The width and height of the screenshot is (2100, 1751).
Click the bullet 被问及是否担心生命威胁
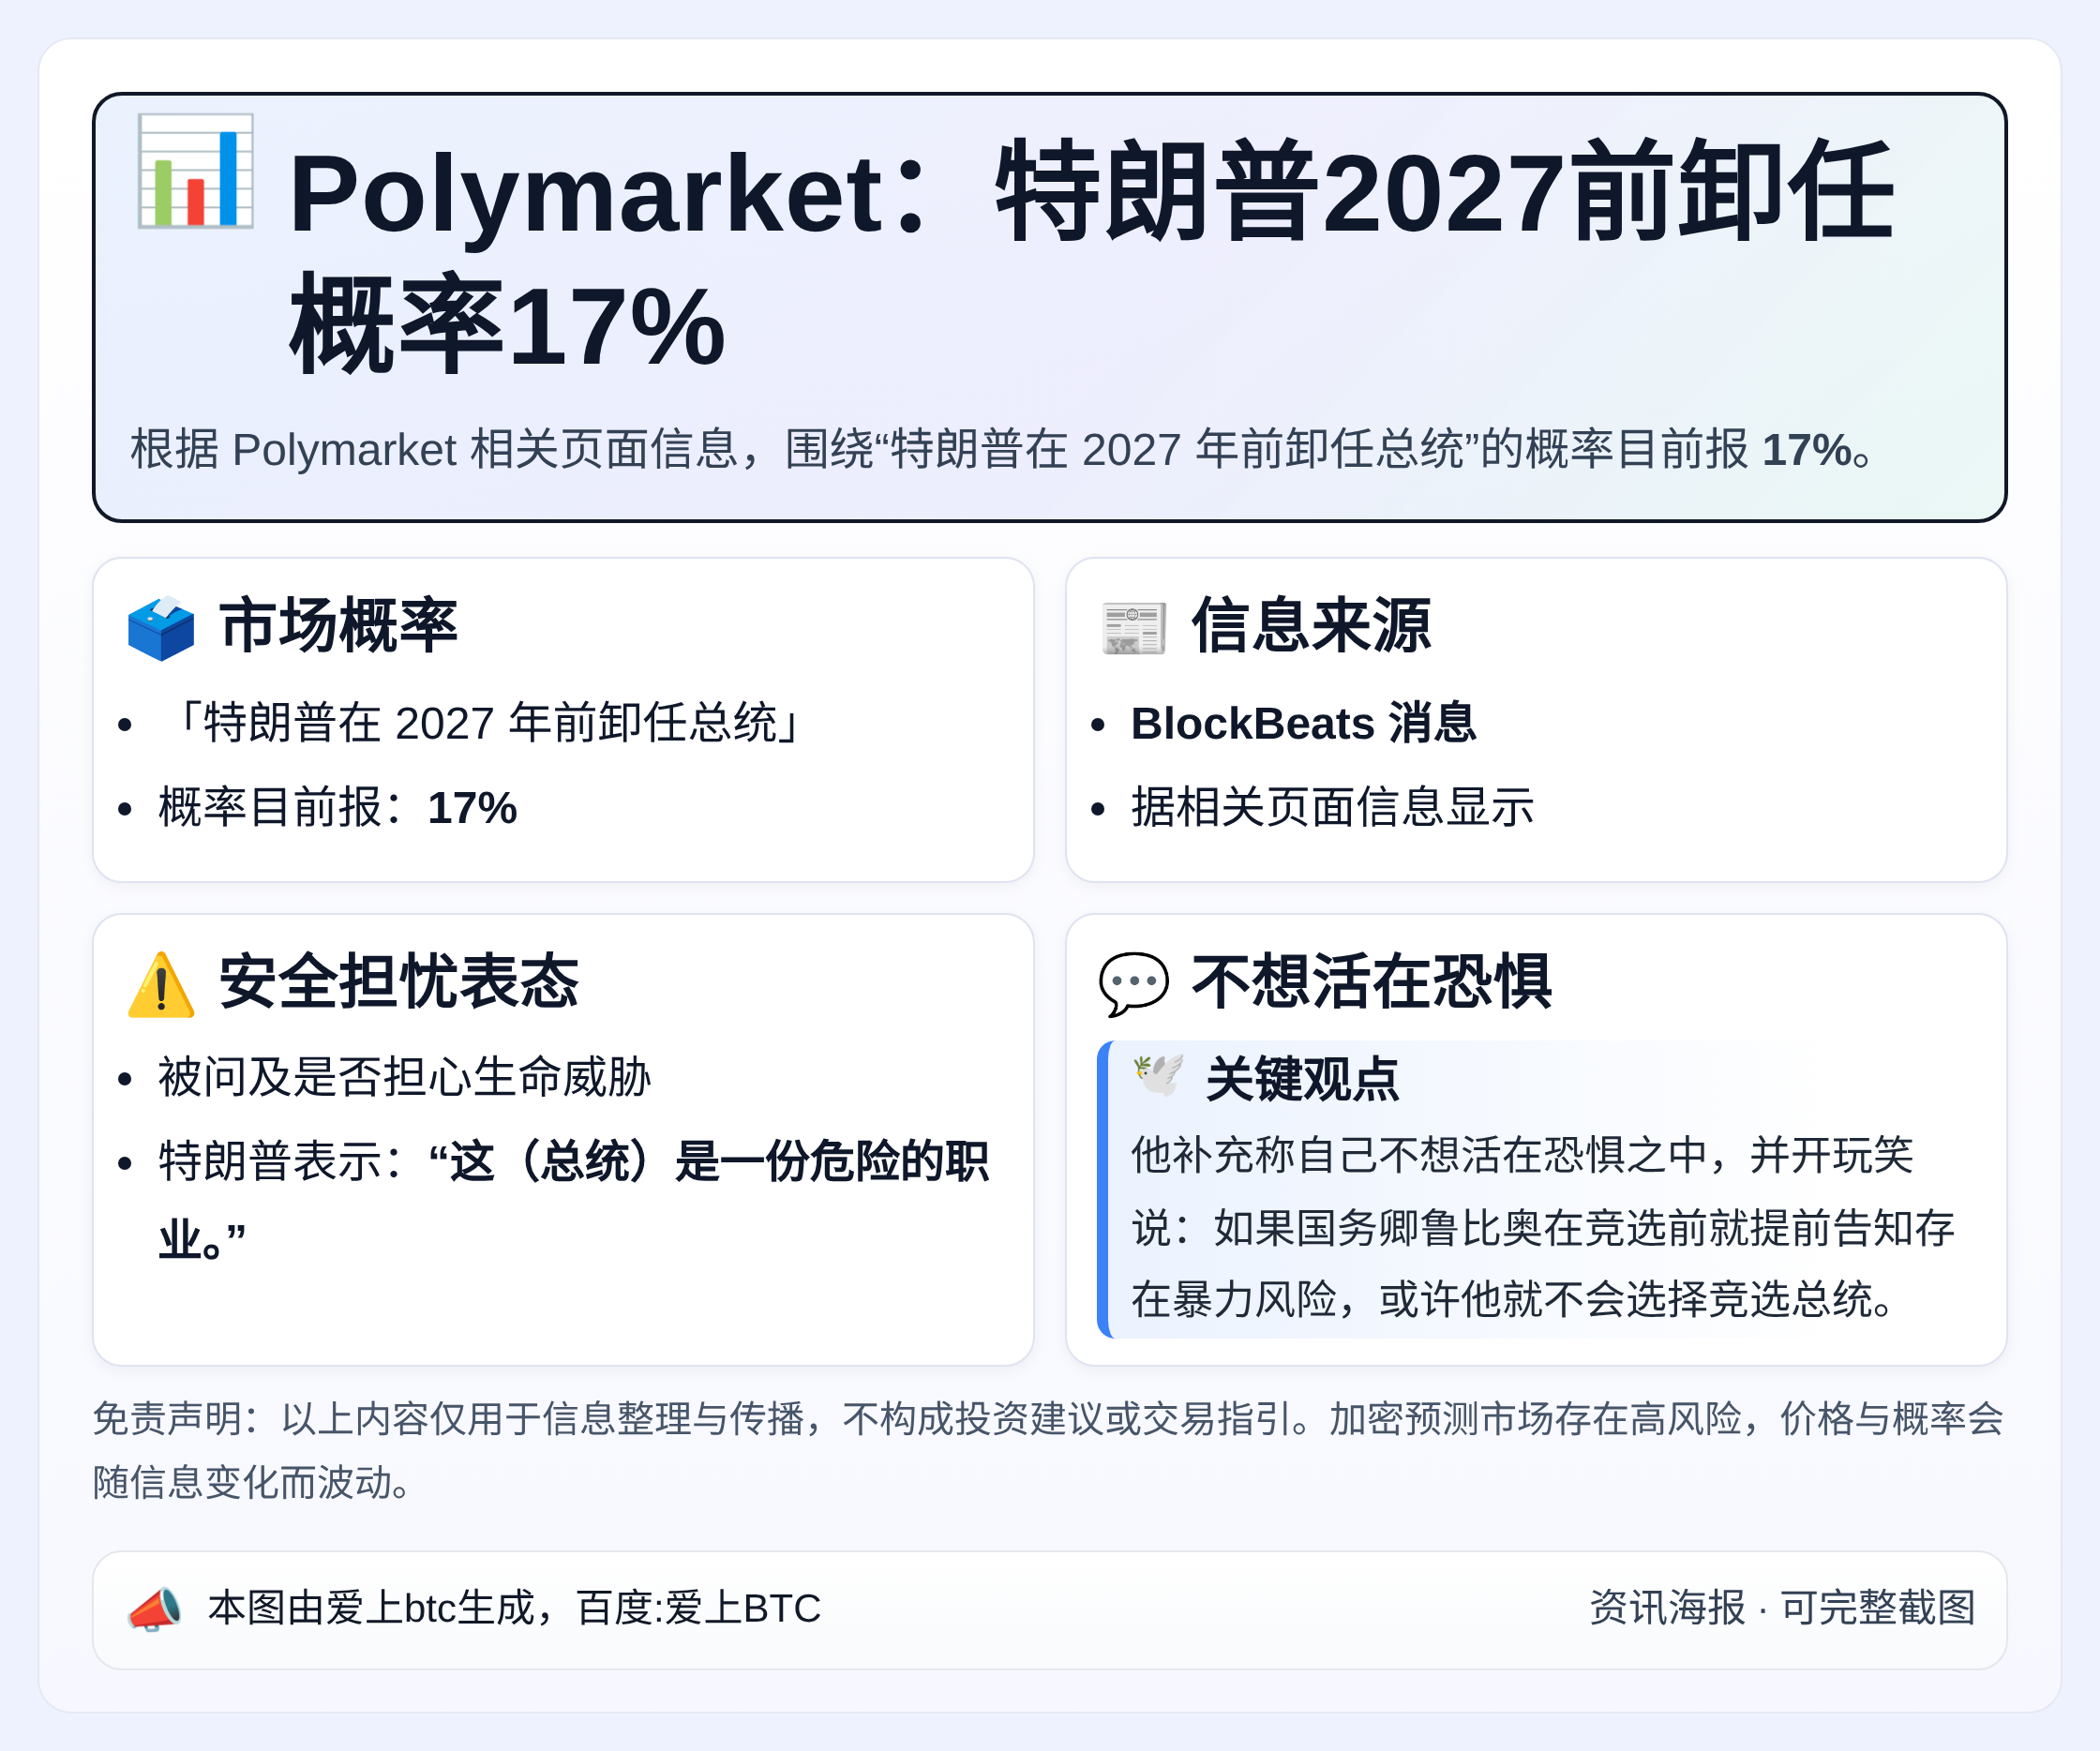[x=405, y=1078]
